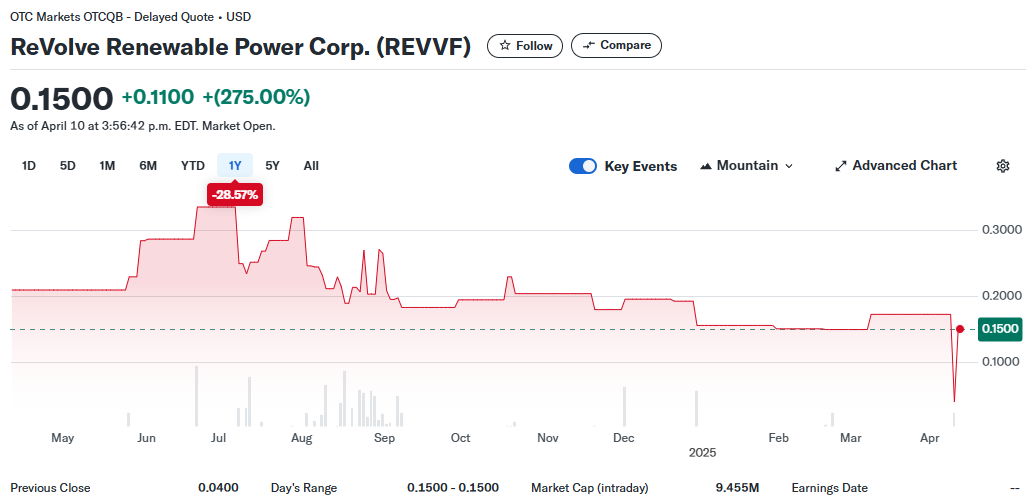
Task: Click the Follow button
Action: (525, 46)
